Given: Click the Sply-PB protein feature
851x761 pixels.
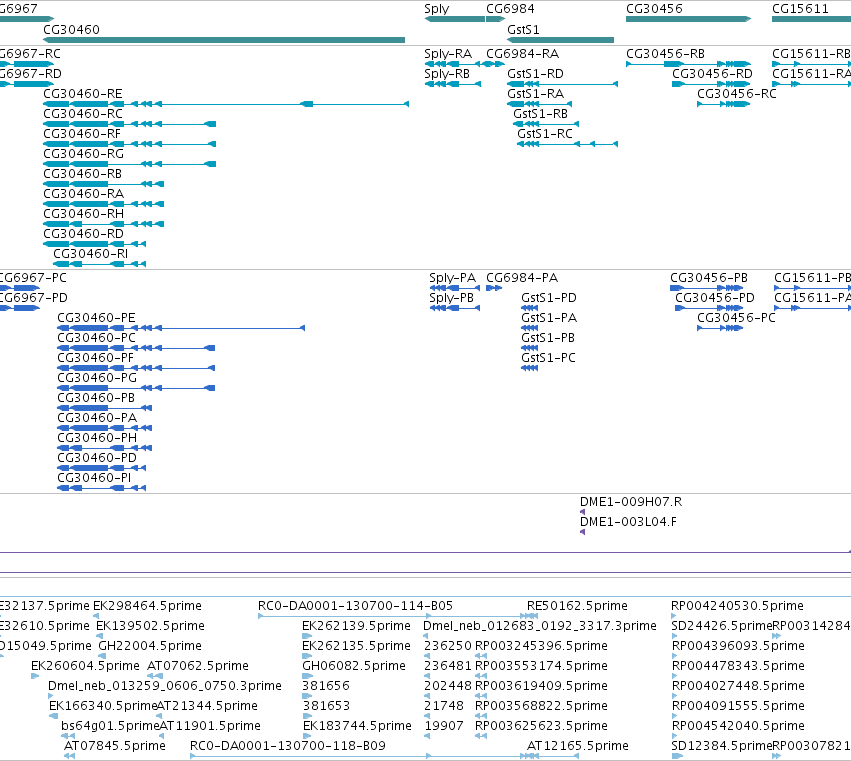Looking at the screenshot, I should 455,308.
